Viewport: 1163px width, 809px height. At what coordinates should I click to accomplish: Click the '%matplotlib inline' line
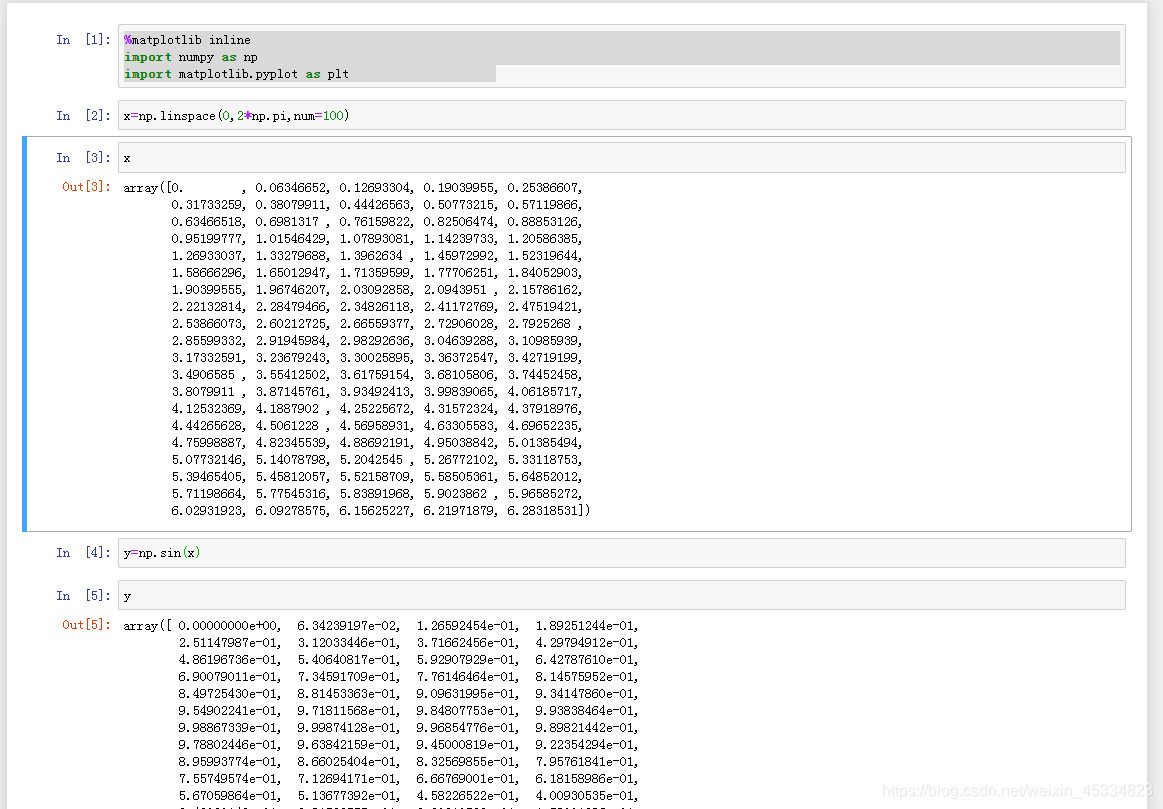coord(187,40)
